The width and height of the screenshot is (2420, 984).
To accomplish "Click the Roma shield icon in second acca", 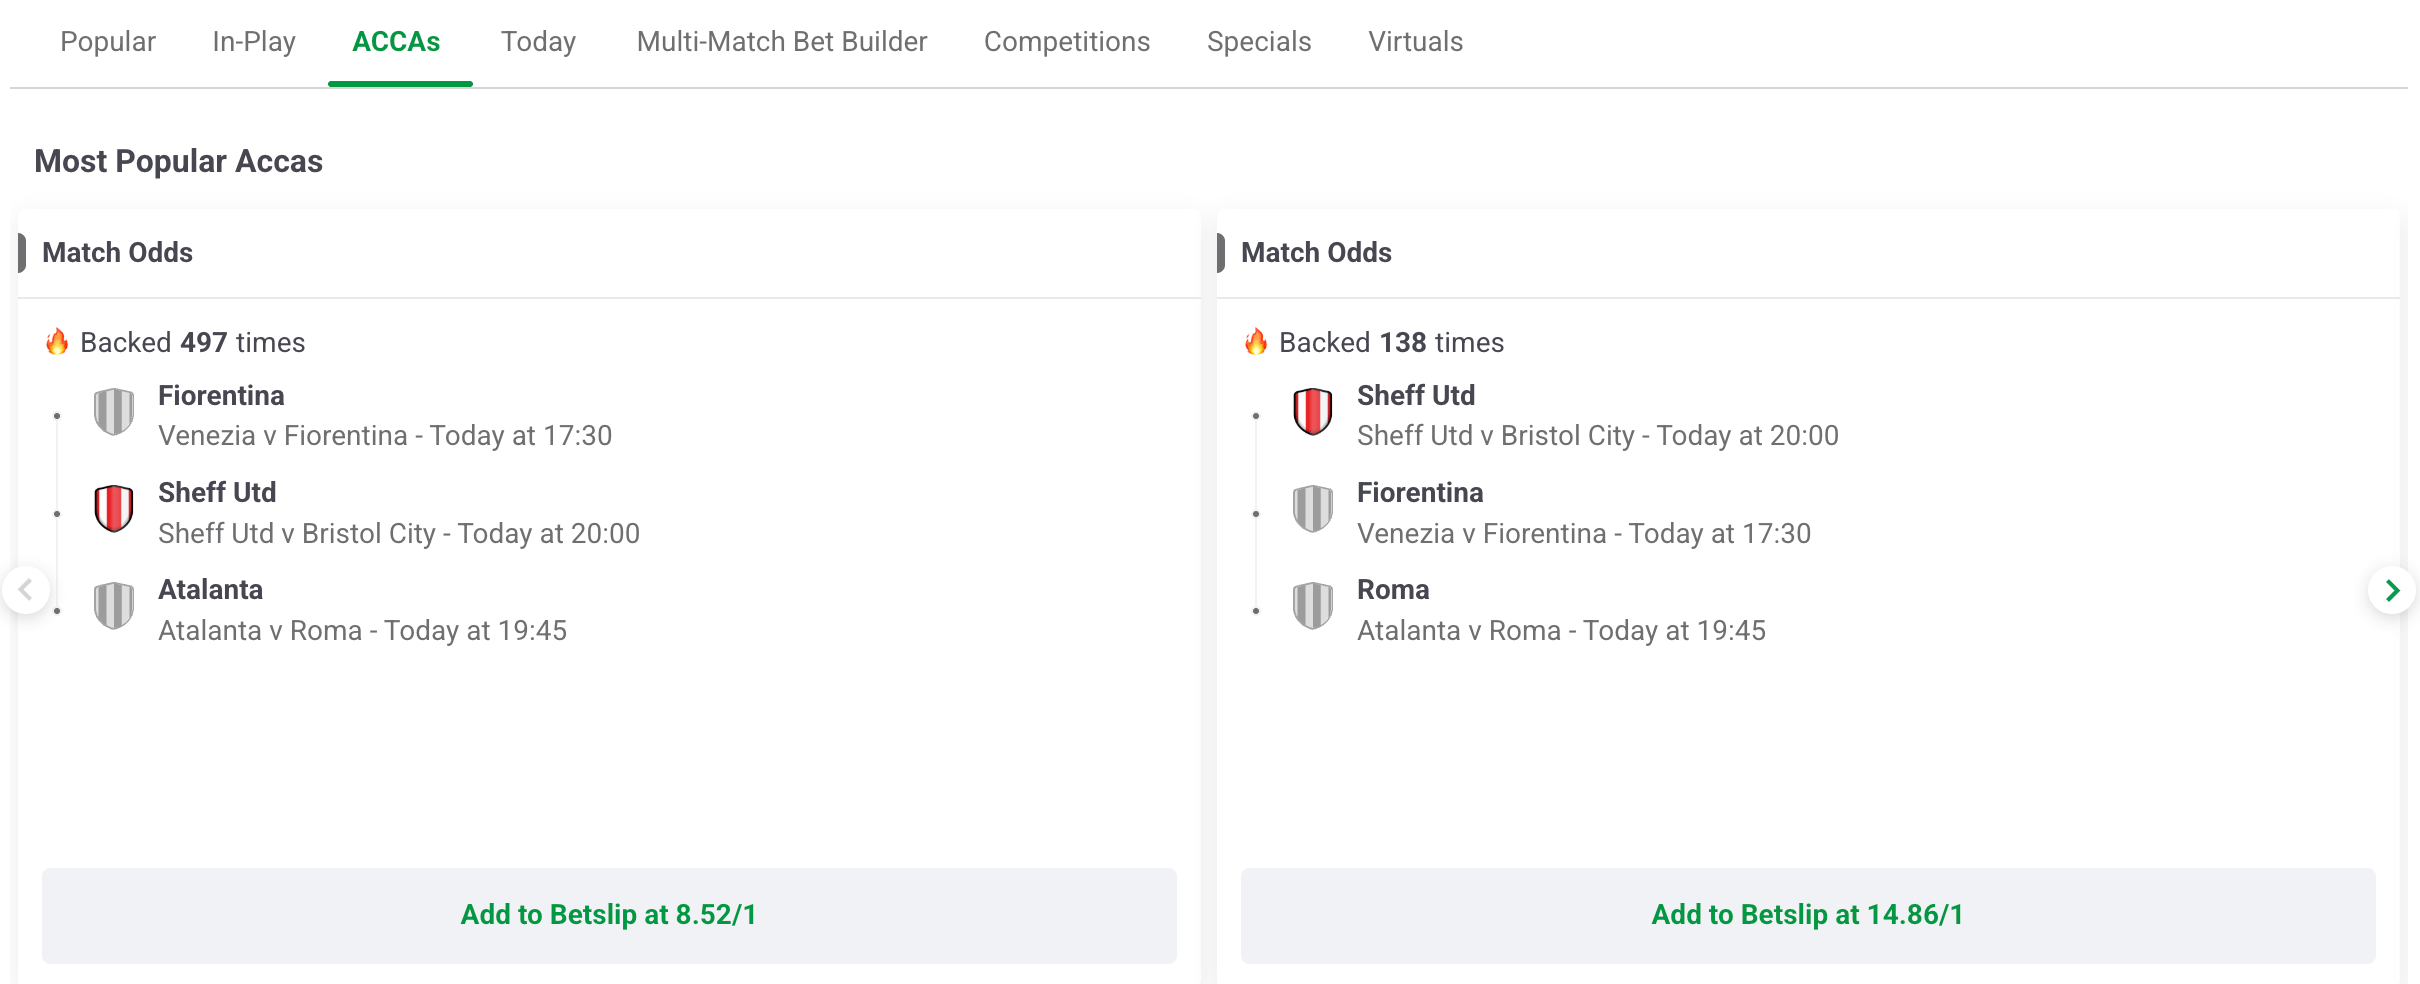I will 1313,606.
